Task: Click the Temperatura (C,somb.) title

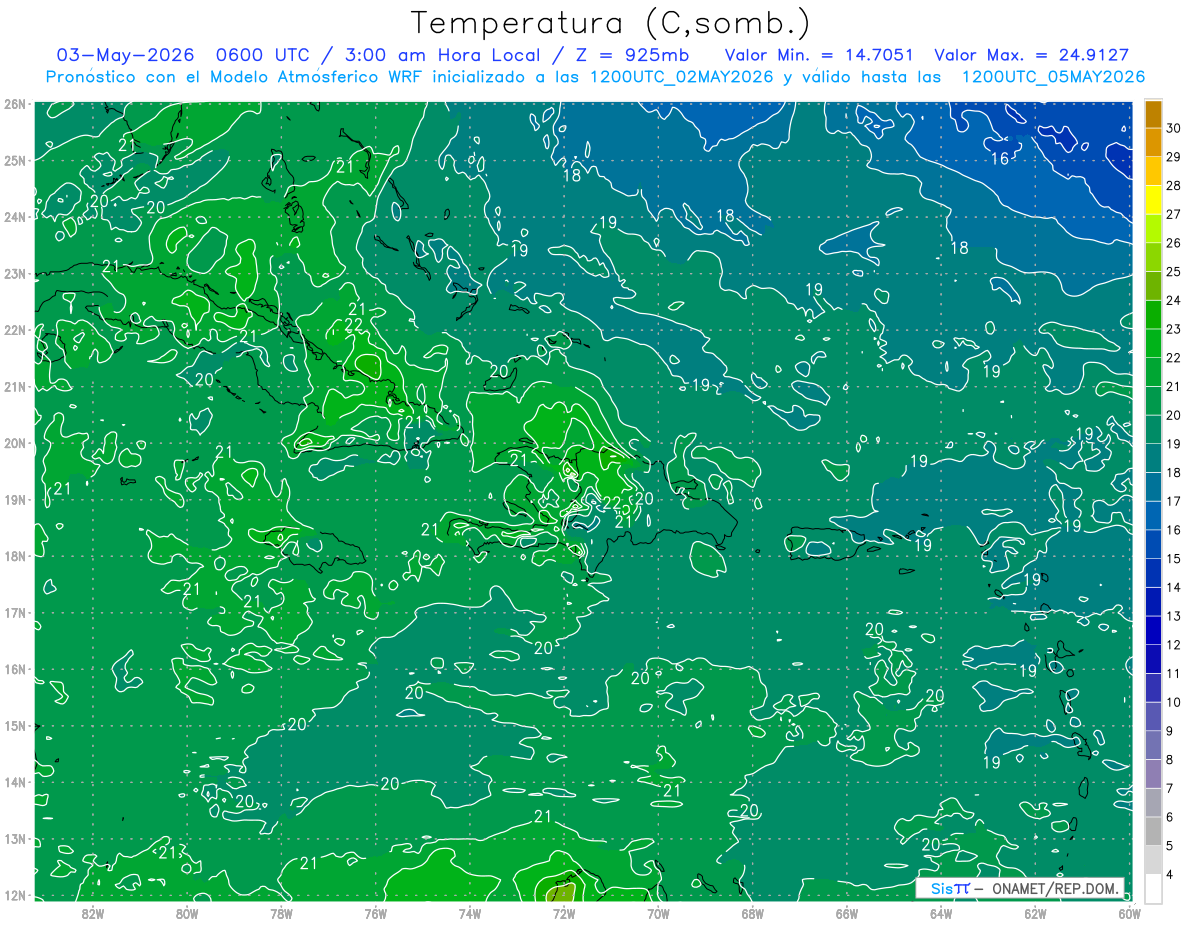Action: tap(610, 23)
